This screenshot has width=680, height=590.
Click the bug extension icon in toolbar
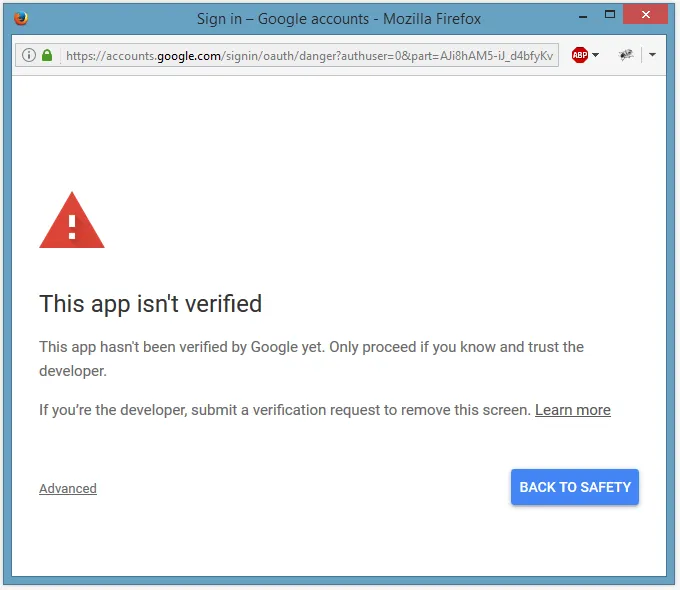click(x=625, y=55)
